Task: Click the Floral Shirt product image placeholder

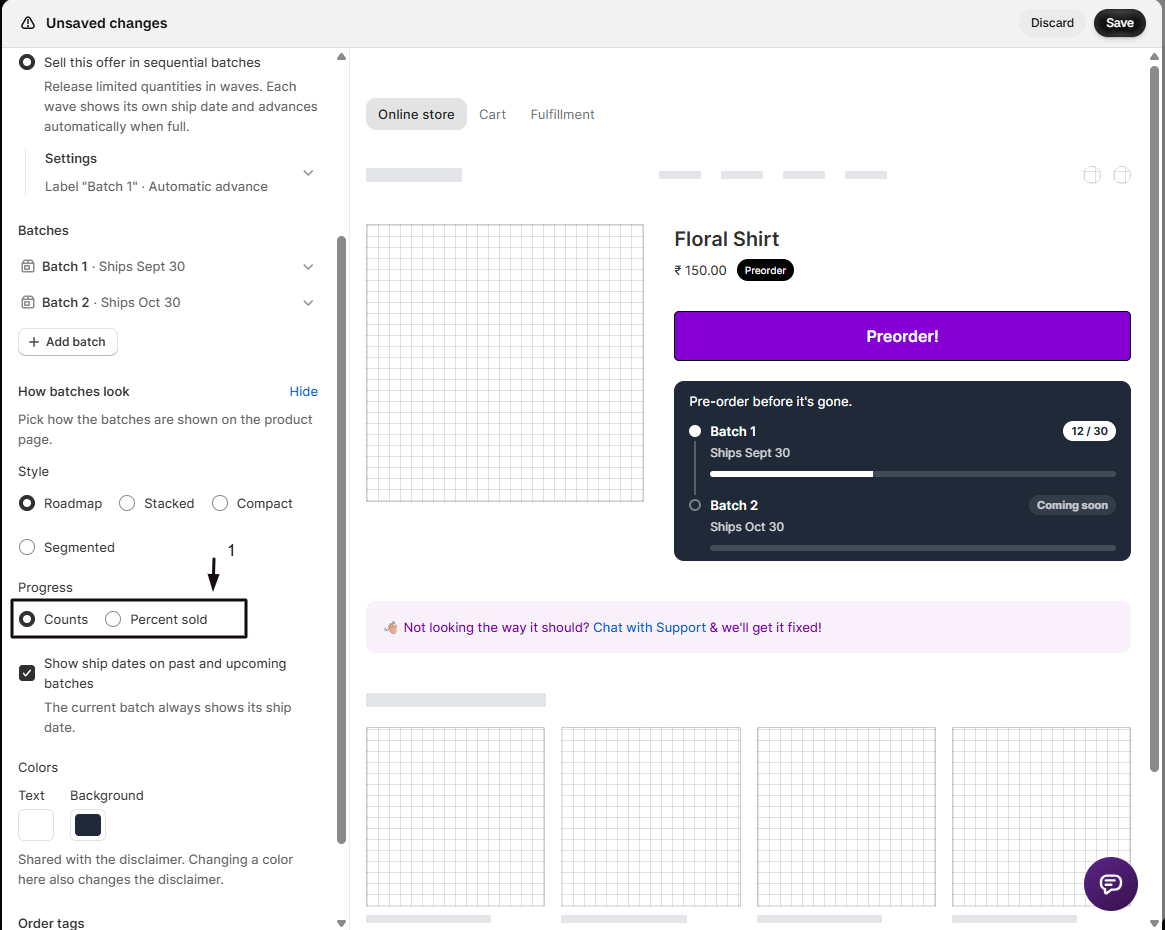Action: click(504, 363)
